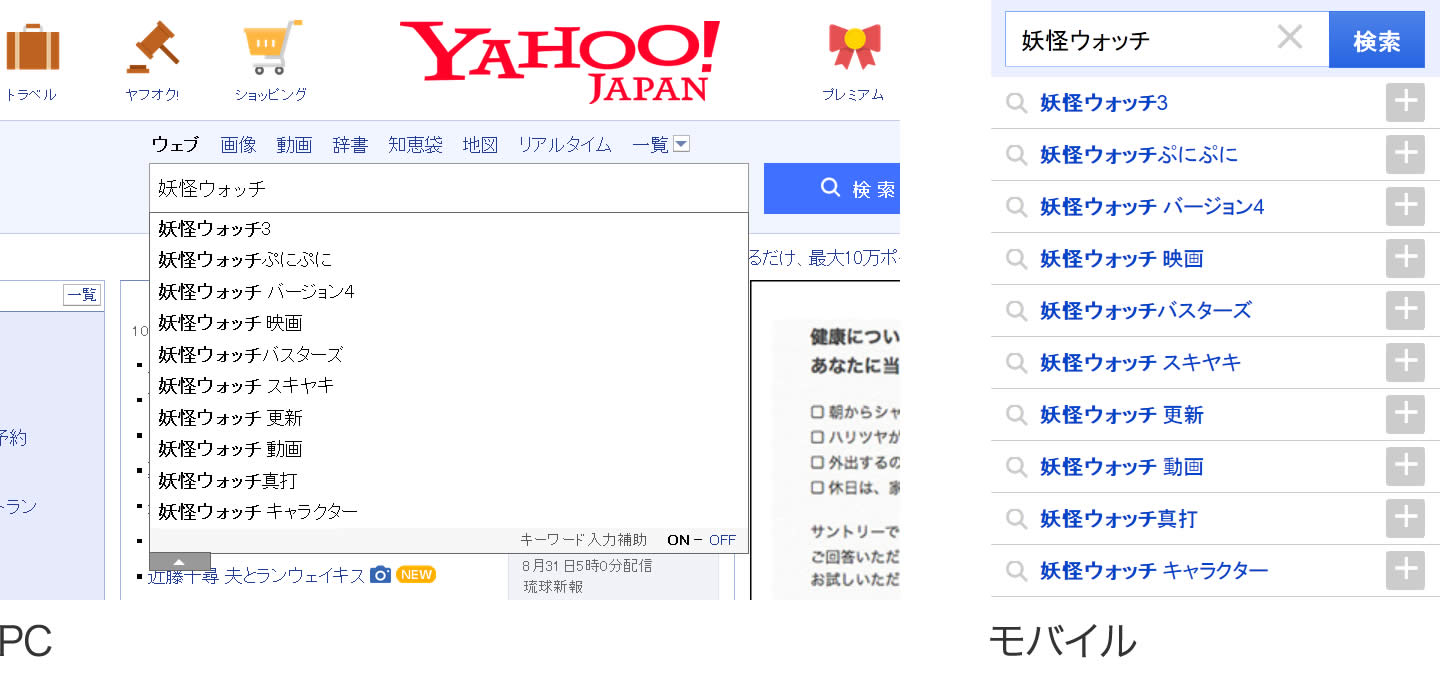Viewport: 1440px width, 680px height.
Task: Tap mobile suggestion 妖怪ウォッチ 更新
Action: pos(1122,415)
